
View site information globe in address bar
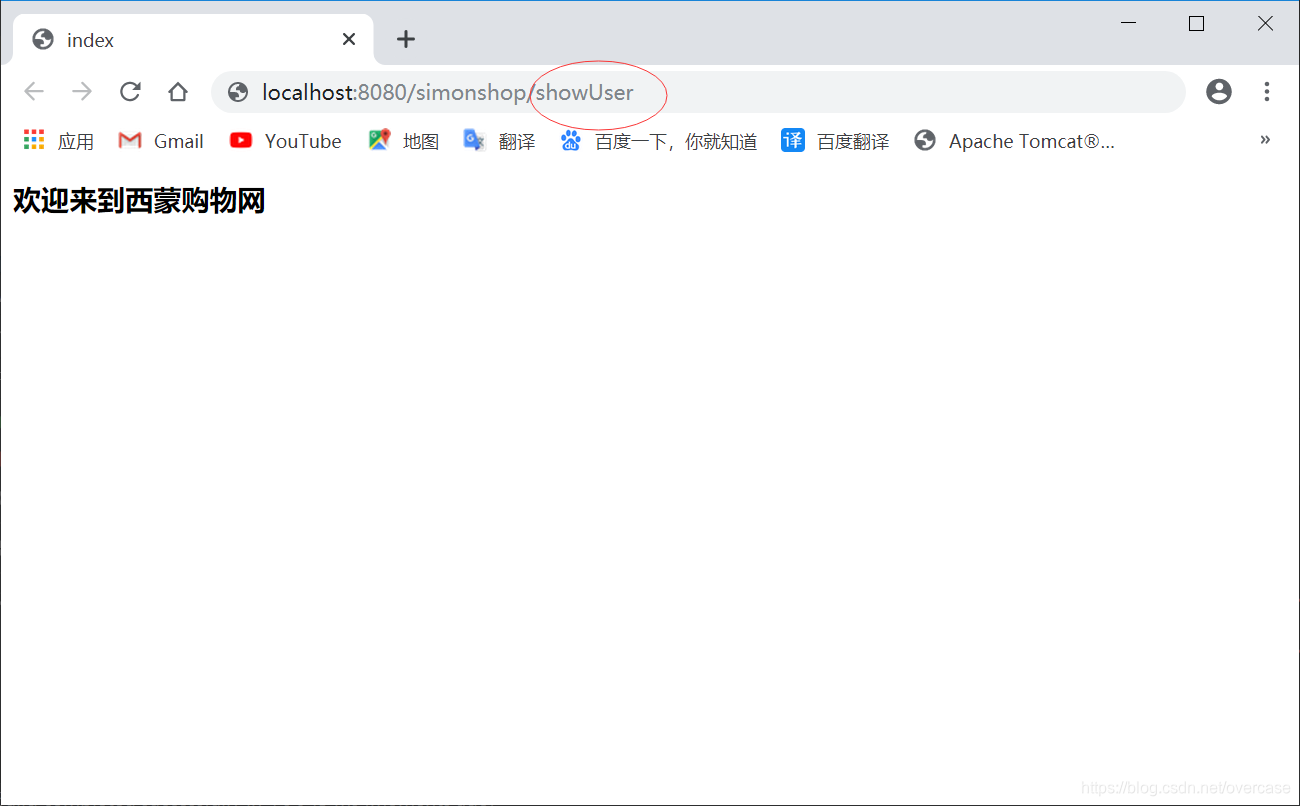[x=238, y=93]
